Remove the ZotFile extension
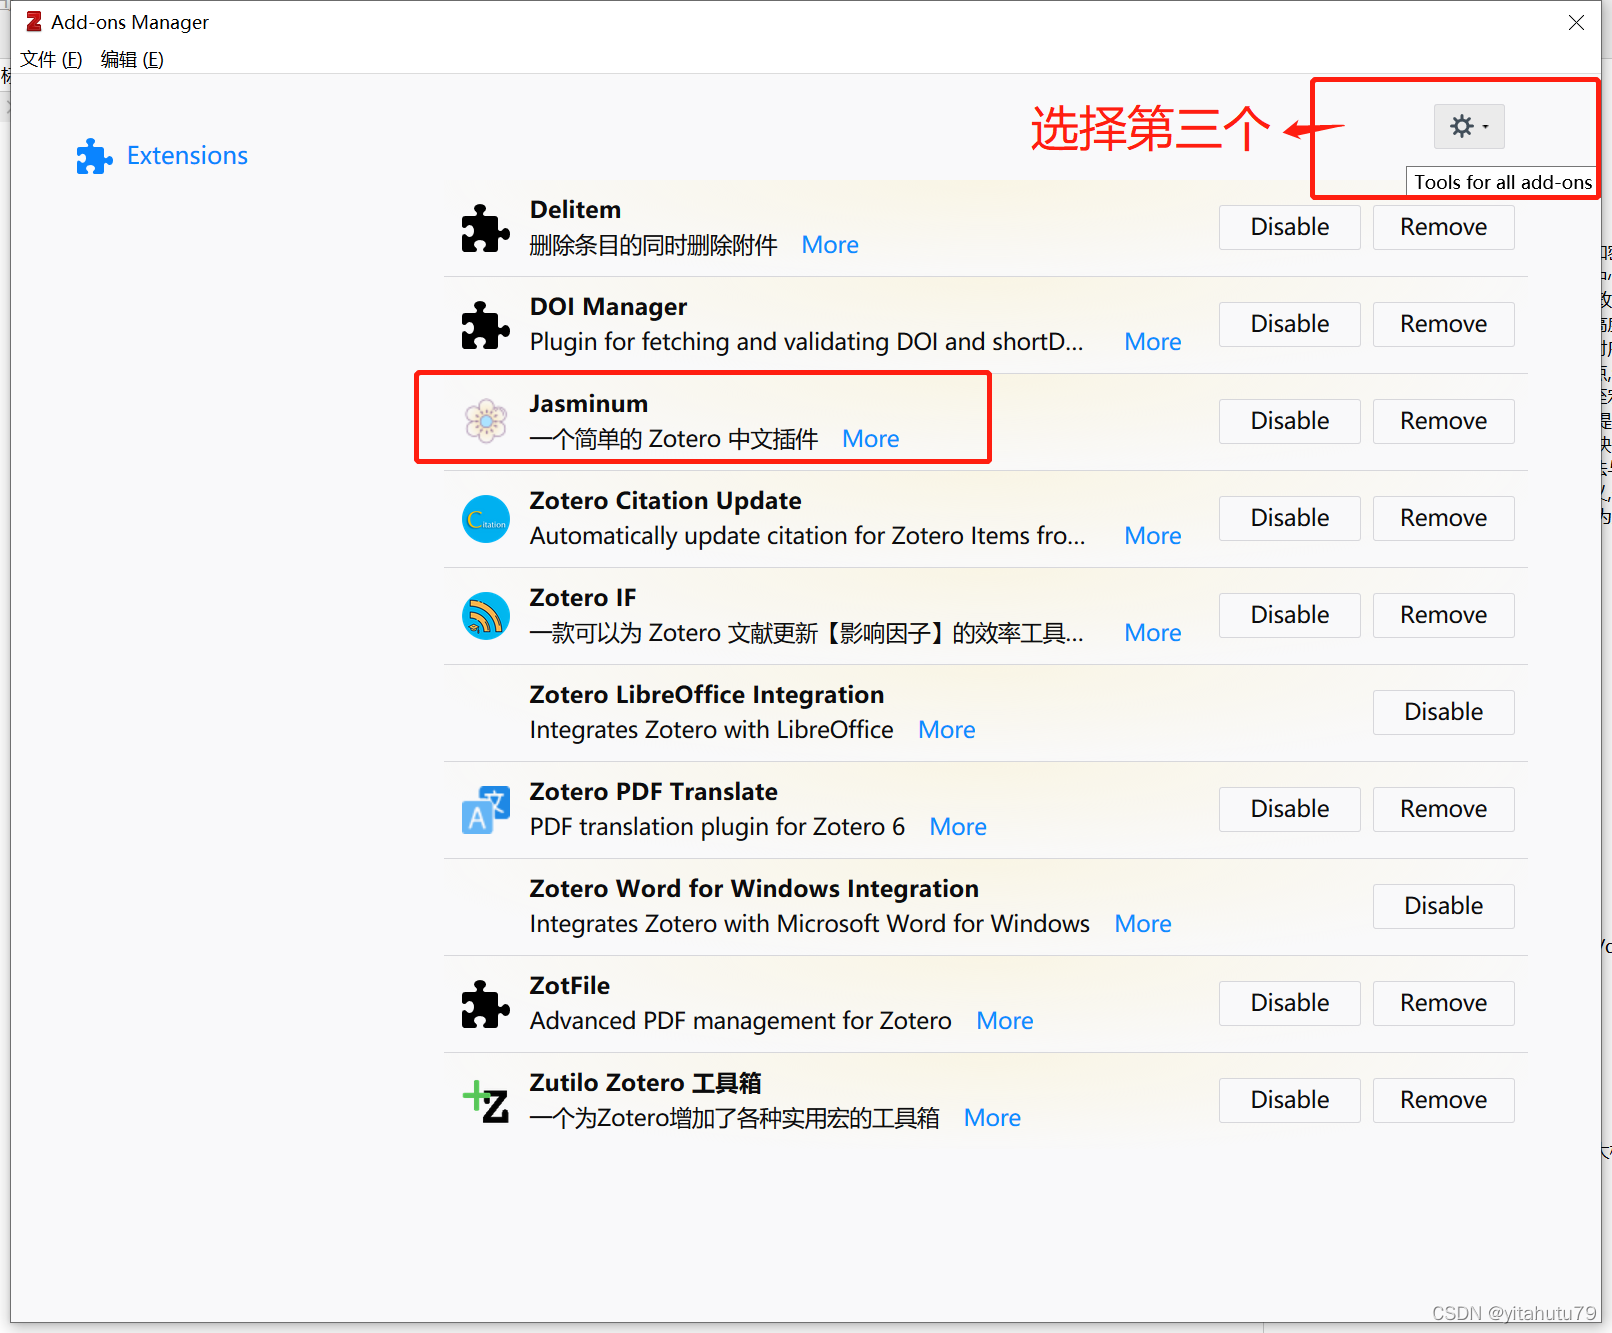 coord(1443,1003)
